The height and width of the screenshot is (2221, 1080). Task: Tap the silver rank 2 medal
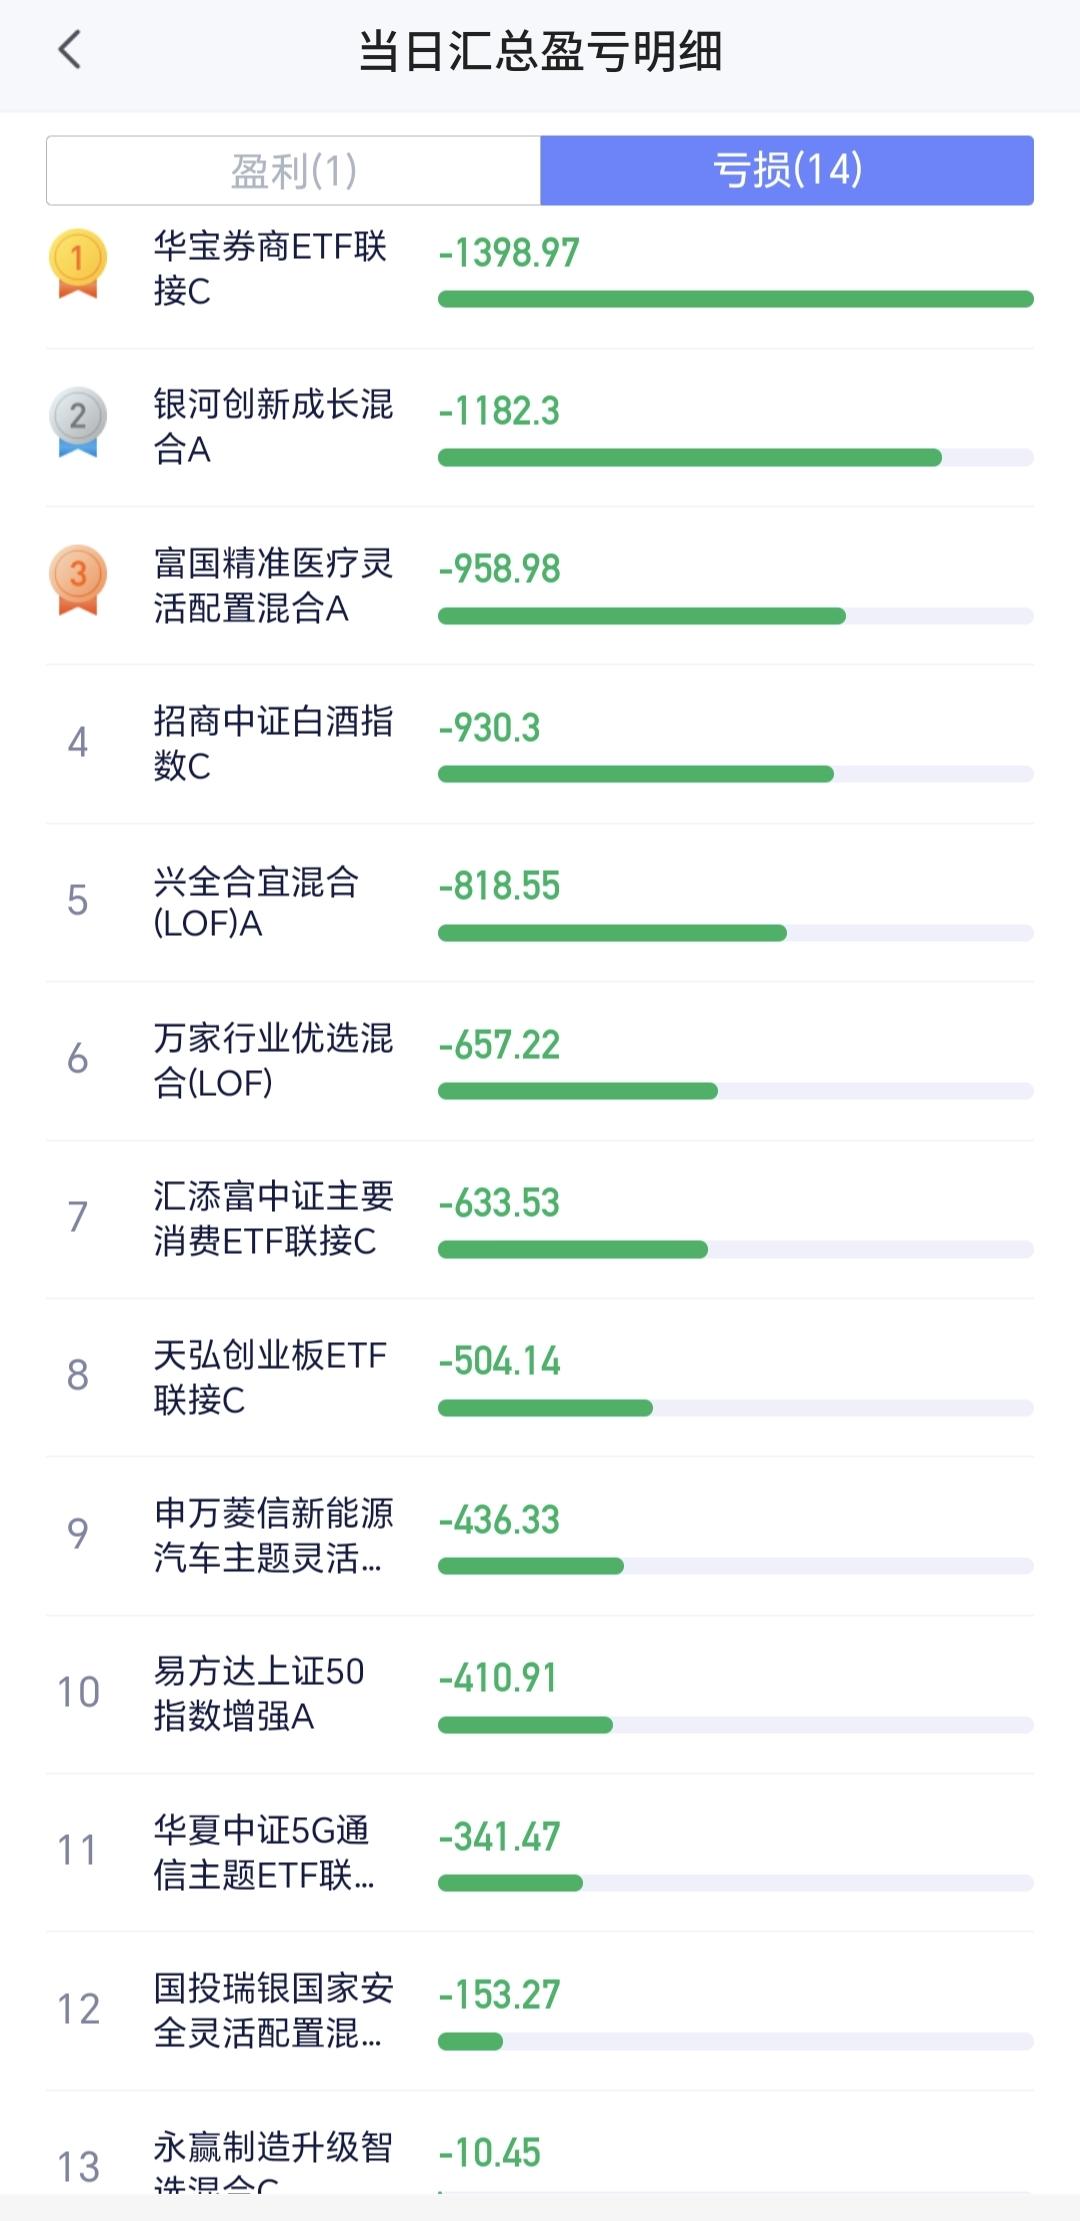pos(77,421)
